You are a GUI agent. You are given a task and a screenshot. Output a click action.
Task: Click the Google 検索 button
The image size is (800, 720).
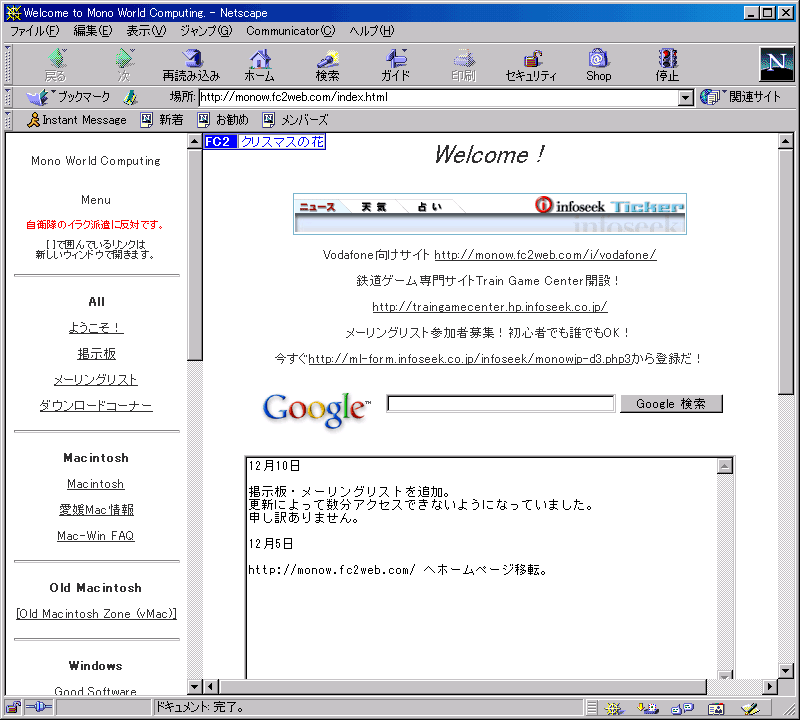671,404
